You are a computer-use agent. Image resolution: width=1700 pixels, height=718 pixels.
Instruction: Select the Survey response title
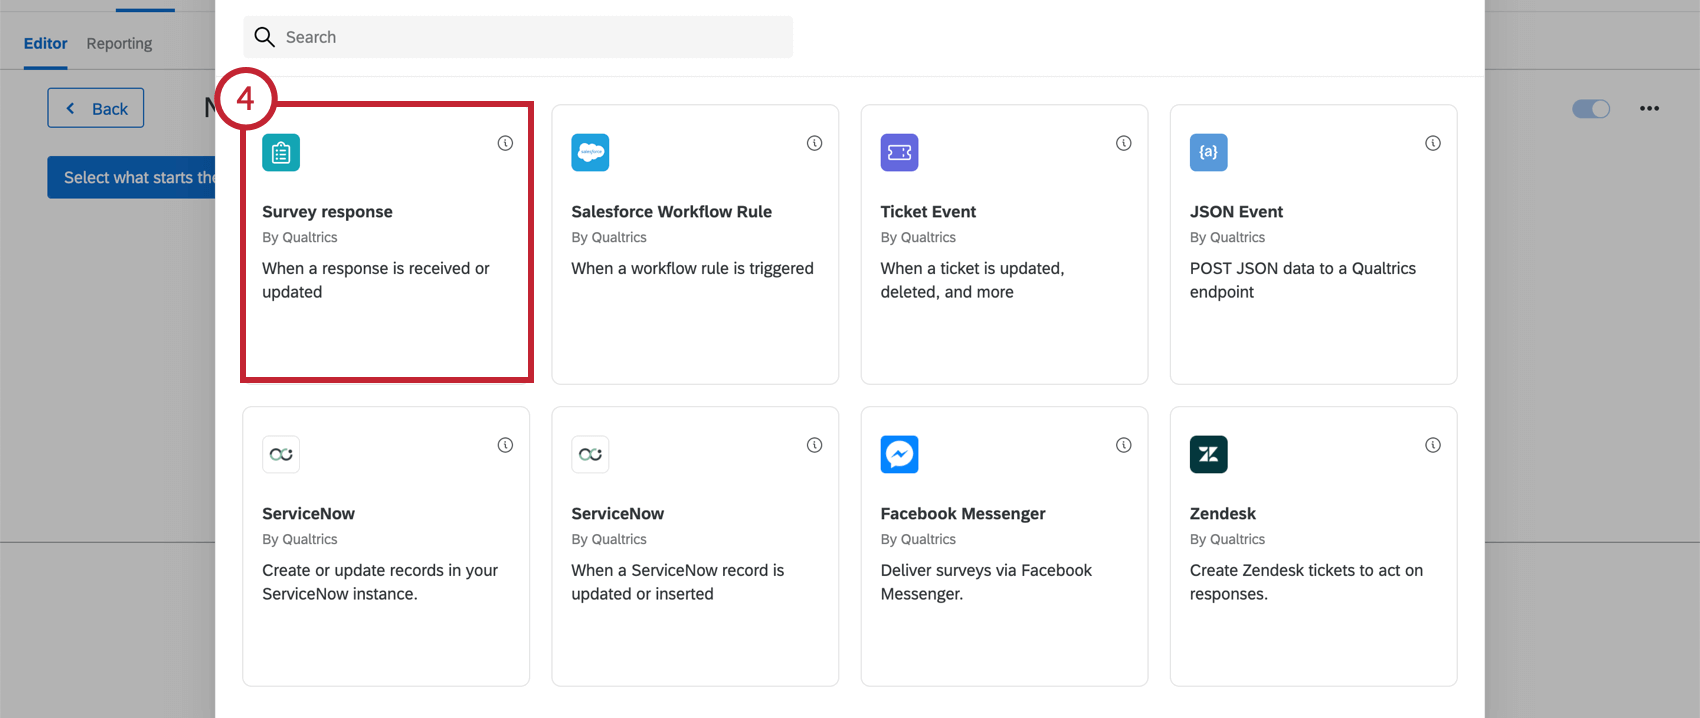click(327, 212)
